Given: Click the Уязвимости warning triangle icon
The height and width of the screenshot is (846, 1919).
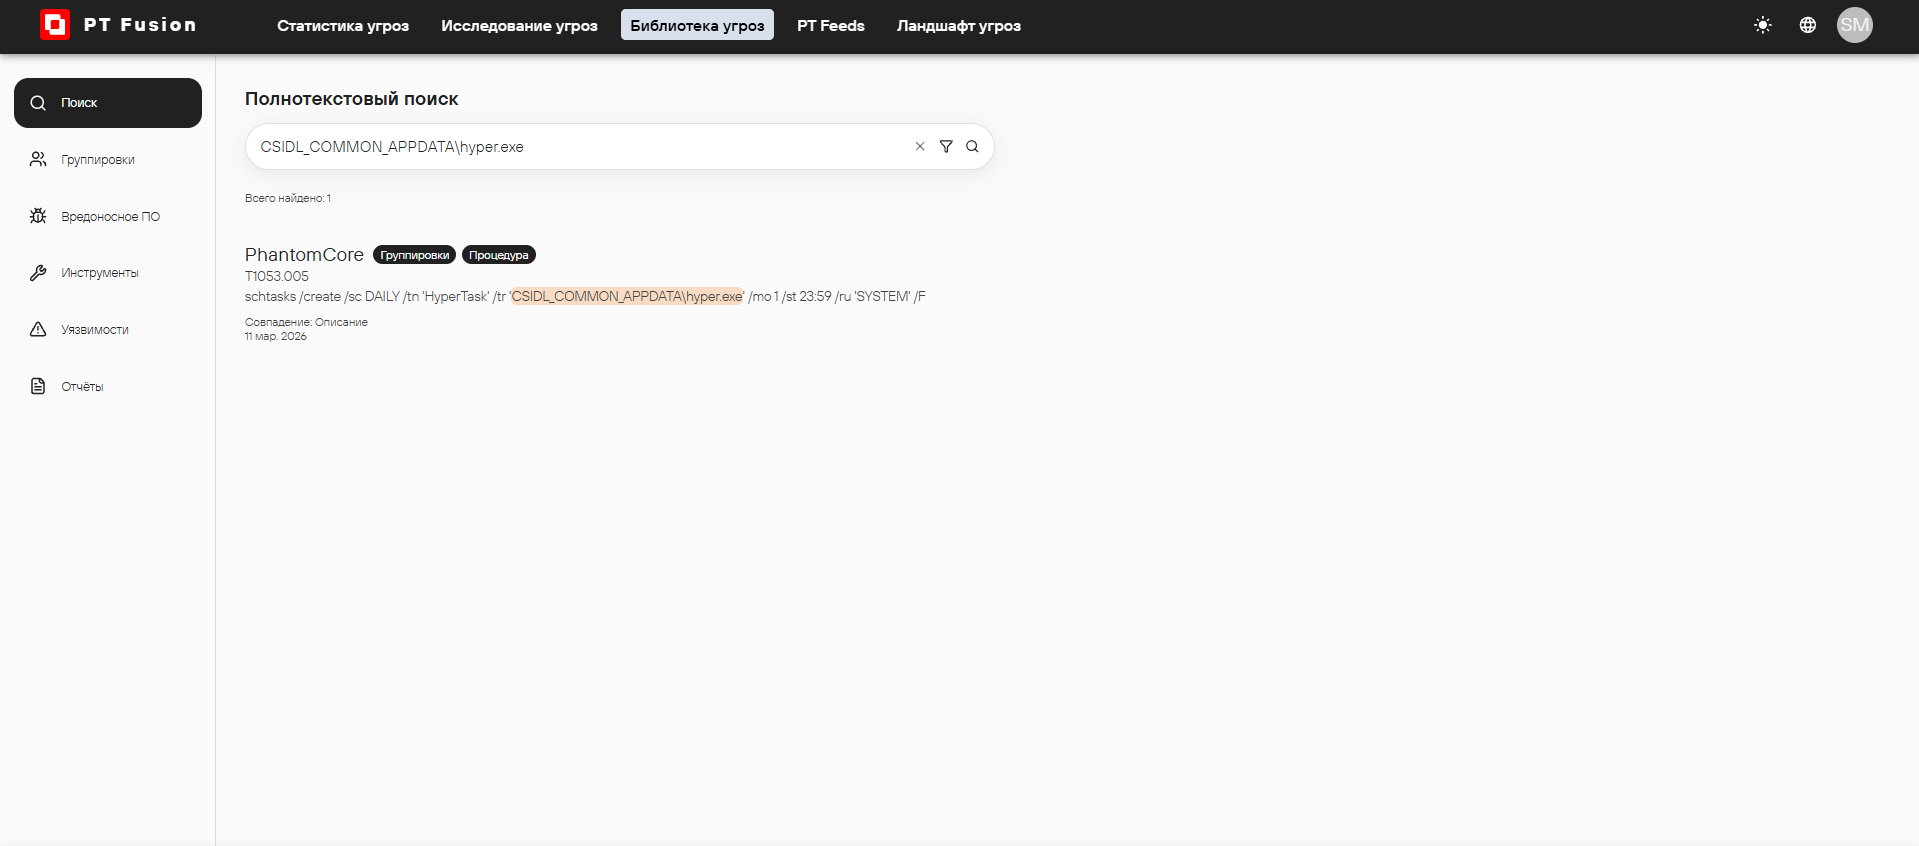Looking at the screenshot, I should tap(38, 330).
